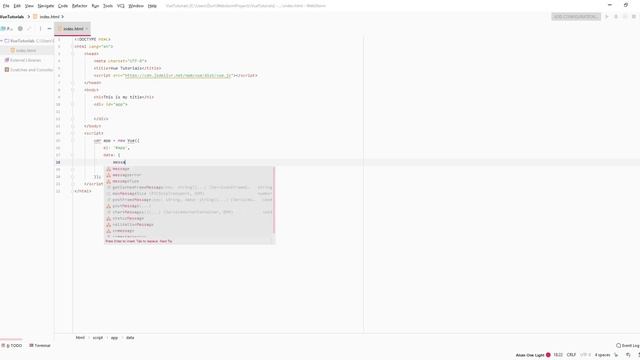This screenshot has width=640, height=360.
Task: Collapse the <body> fold marker
Action: 73,90
